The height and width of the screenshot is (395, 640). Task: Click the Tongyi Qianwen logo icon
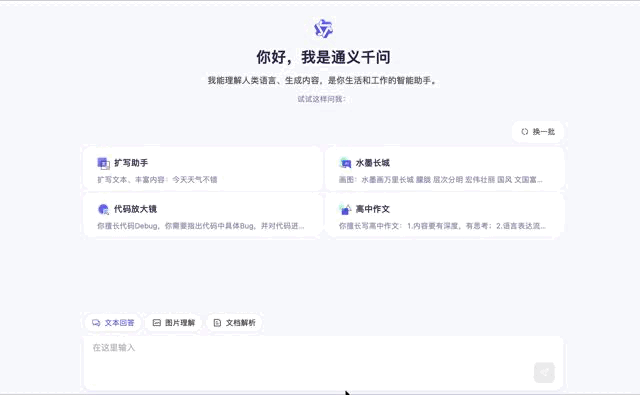coord(323,29)
